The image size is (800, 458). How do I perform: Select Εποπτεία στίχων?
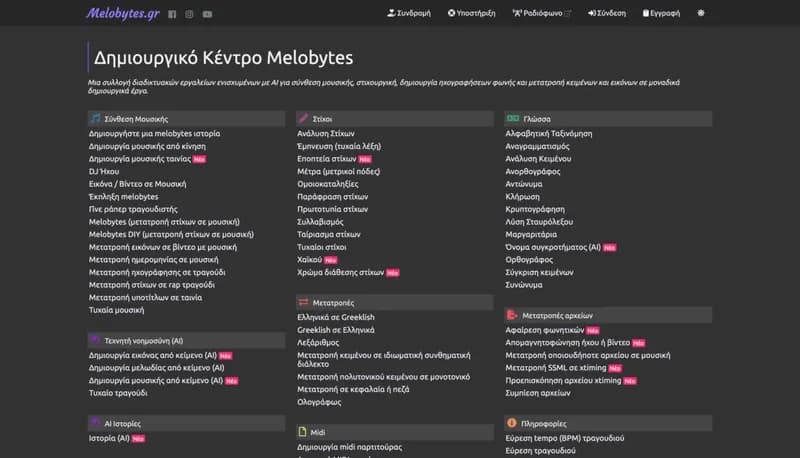tap(327, 159)
